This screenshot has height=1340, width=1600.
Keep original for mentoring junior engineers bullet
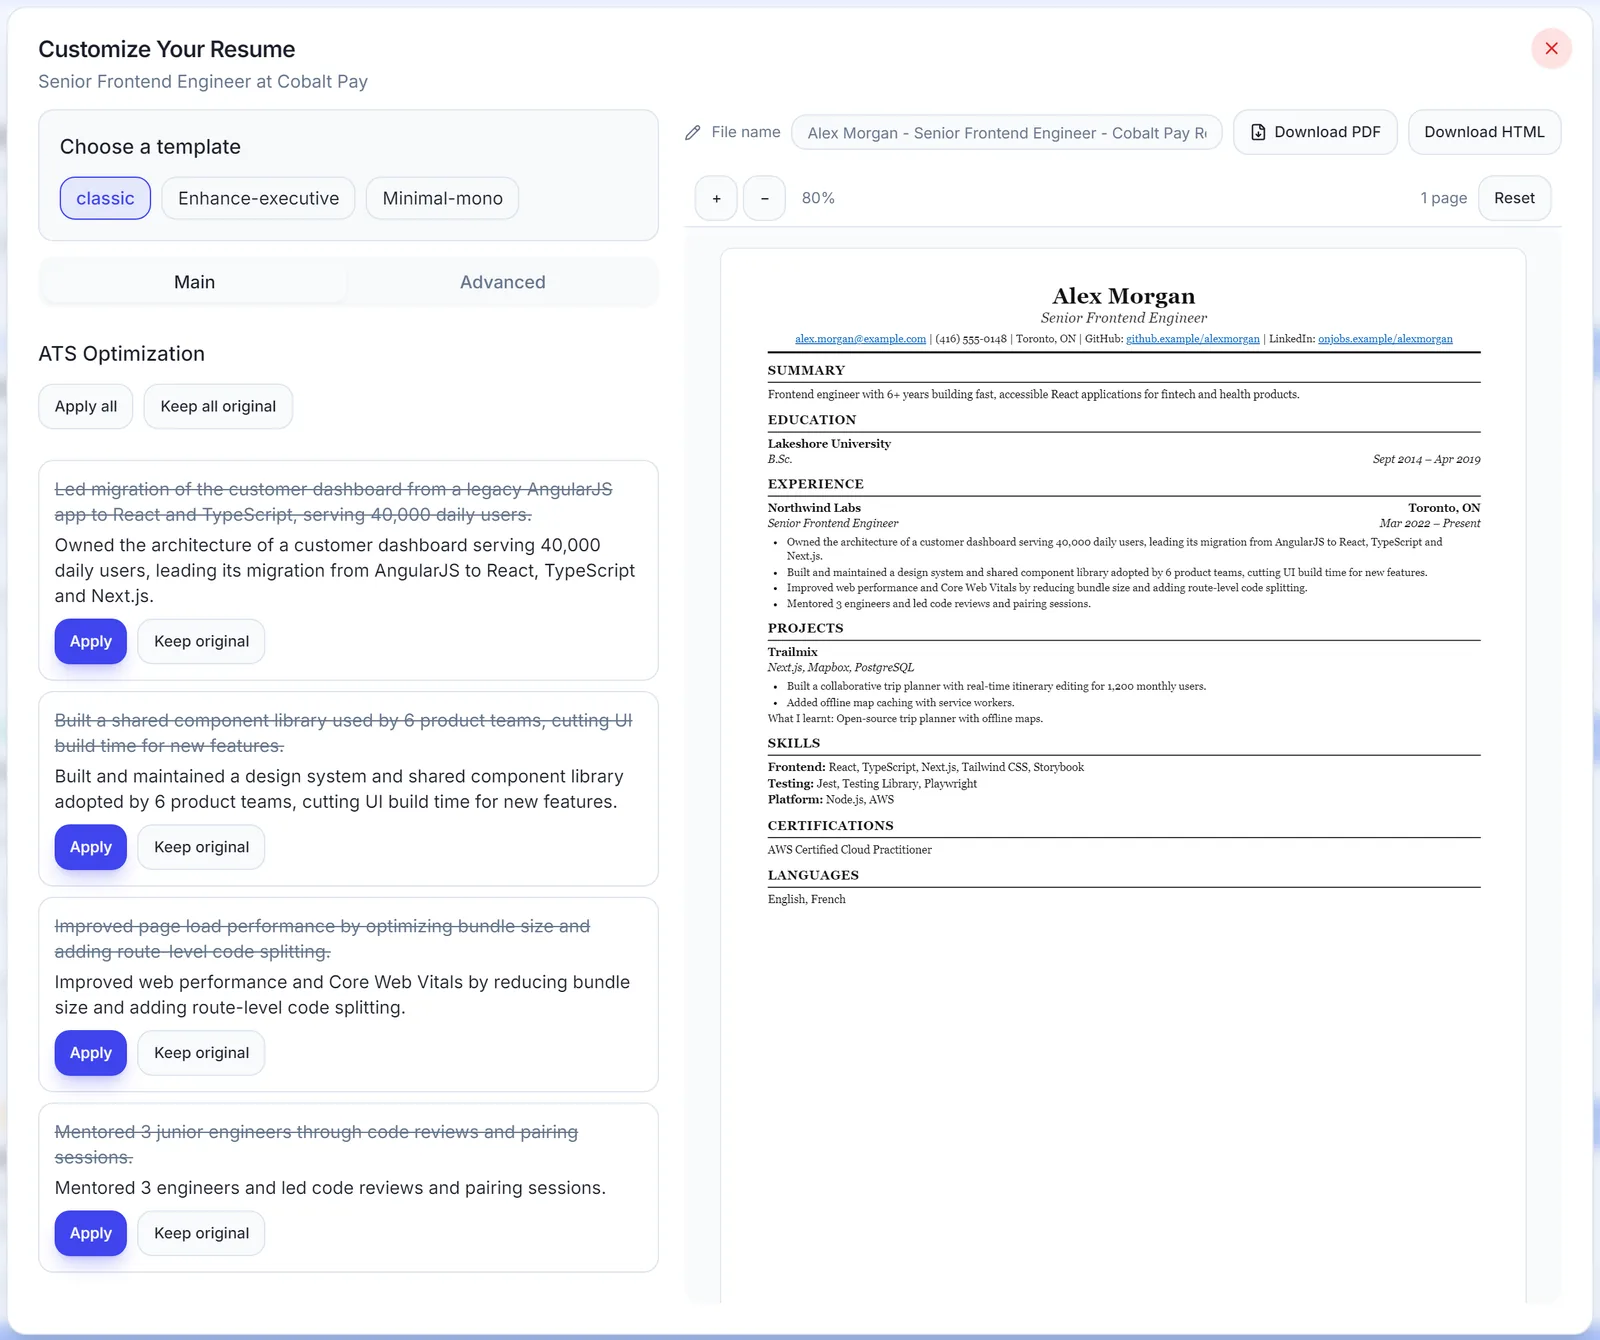[x=201, y=1233]
